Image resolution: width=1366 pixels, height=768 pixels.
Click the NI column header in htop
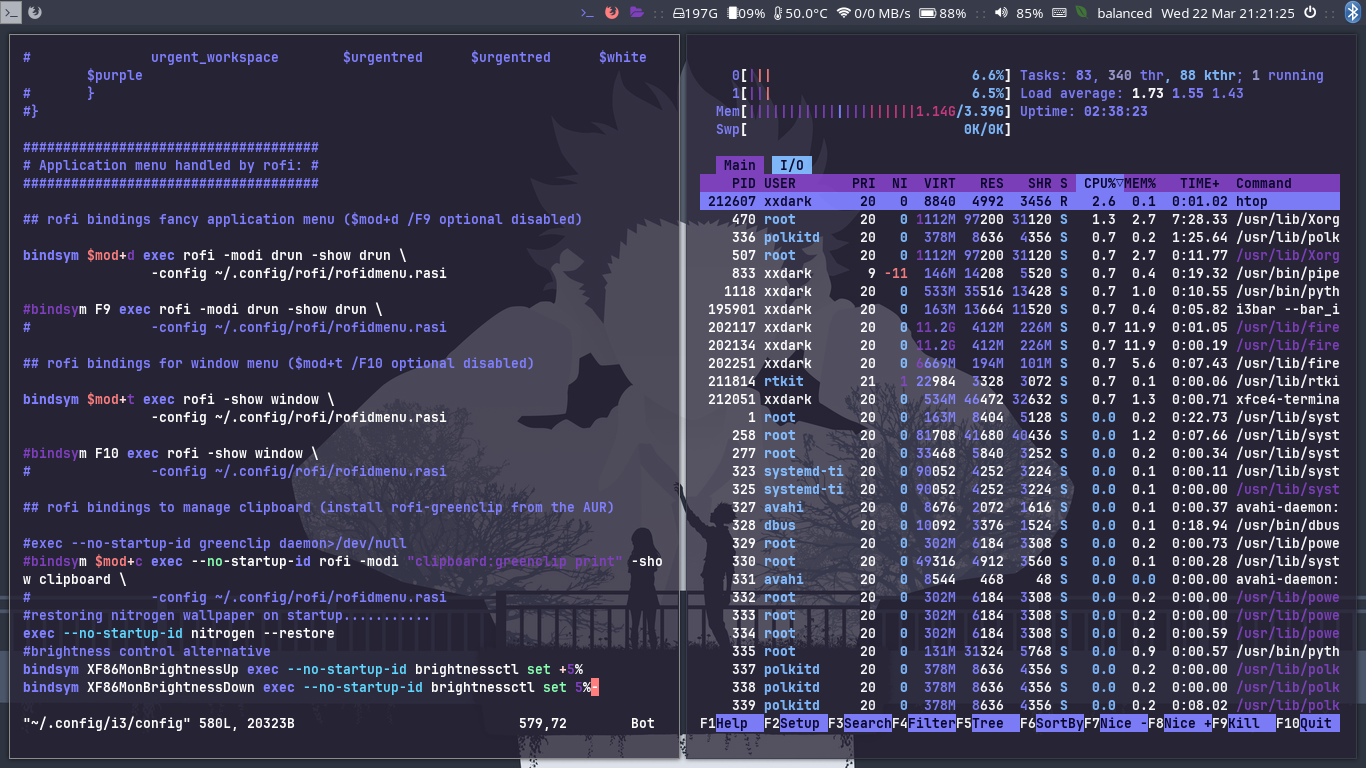click(x=900, y=183)
